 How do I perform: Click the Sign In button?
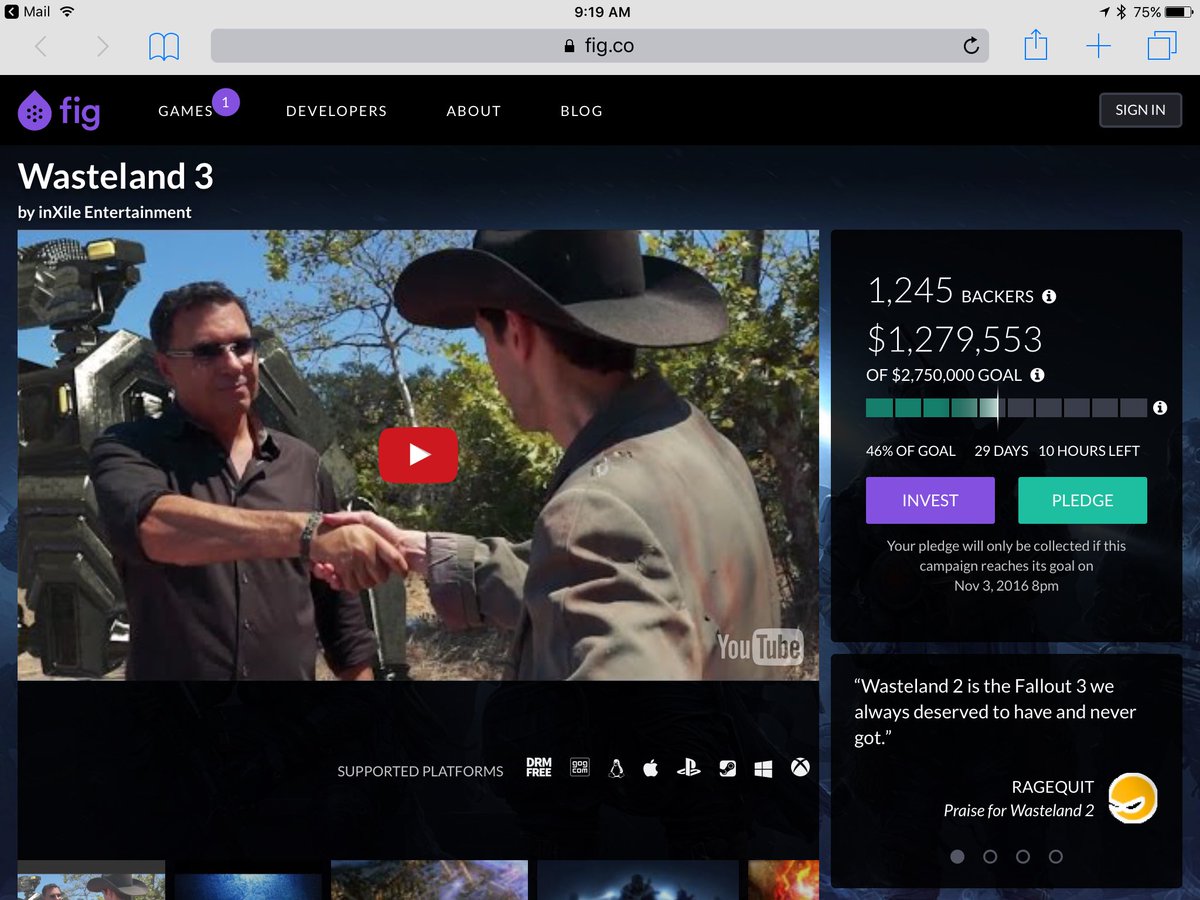pyautogui.click(x=1140, y=110)
